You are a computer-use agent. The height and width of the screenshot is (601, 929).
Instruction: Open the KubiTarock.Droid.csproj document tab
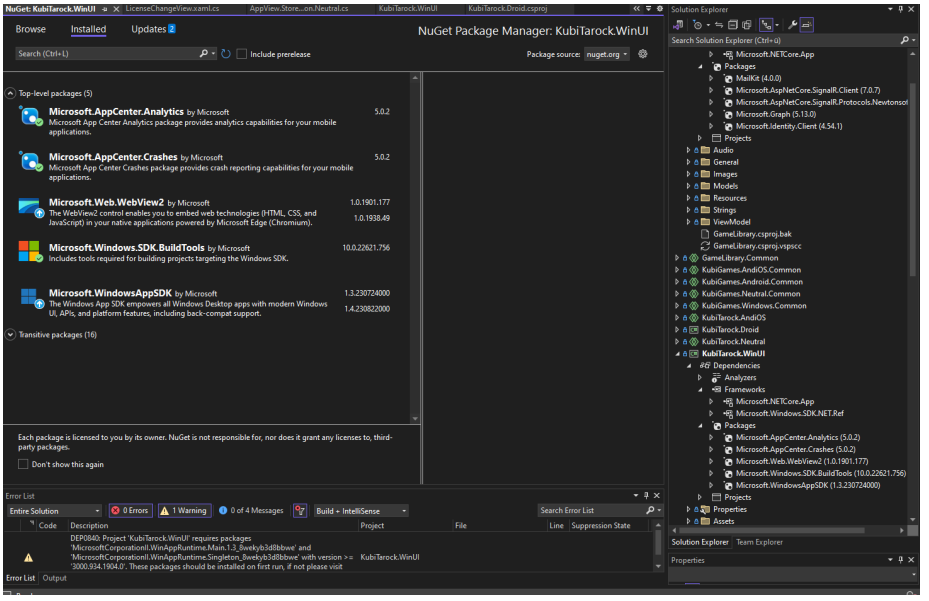coord(507,8)
